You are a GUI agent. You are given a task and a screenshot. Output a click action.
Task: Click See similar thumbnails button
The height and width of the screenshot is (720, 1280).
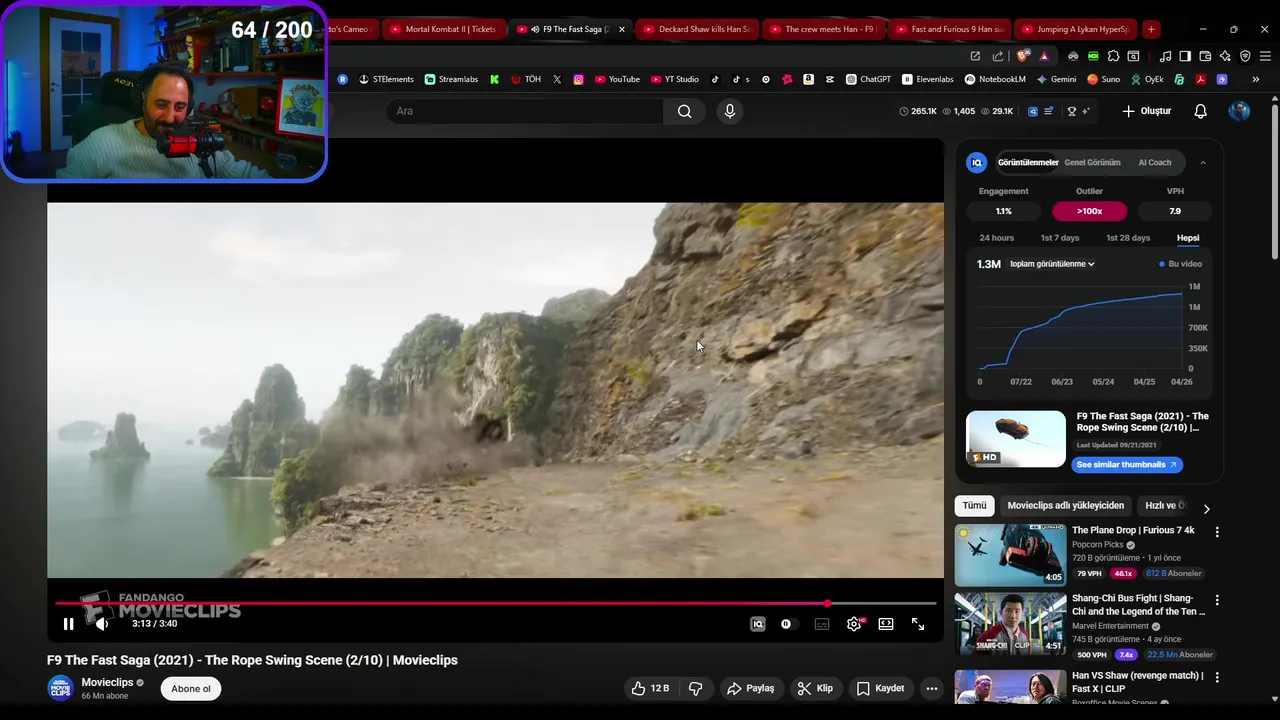click(1127, 464)
